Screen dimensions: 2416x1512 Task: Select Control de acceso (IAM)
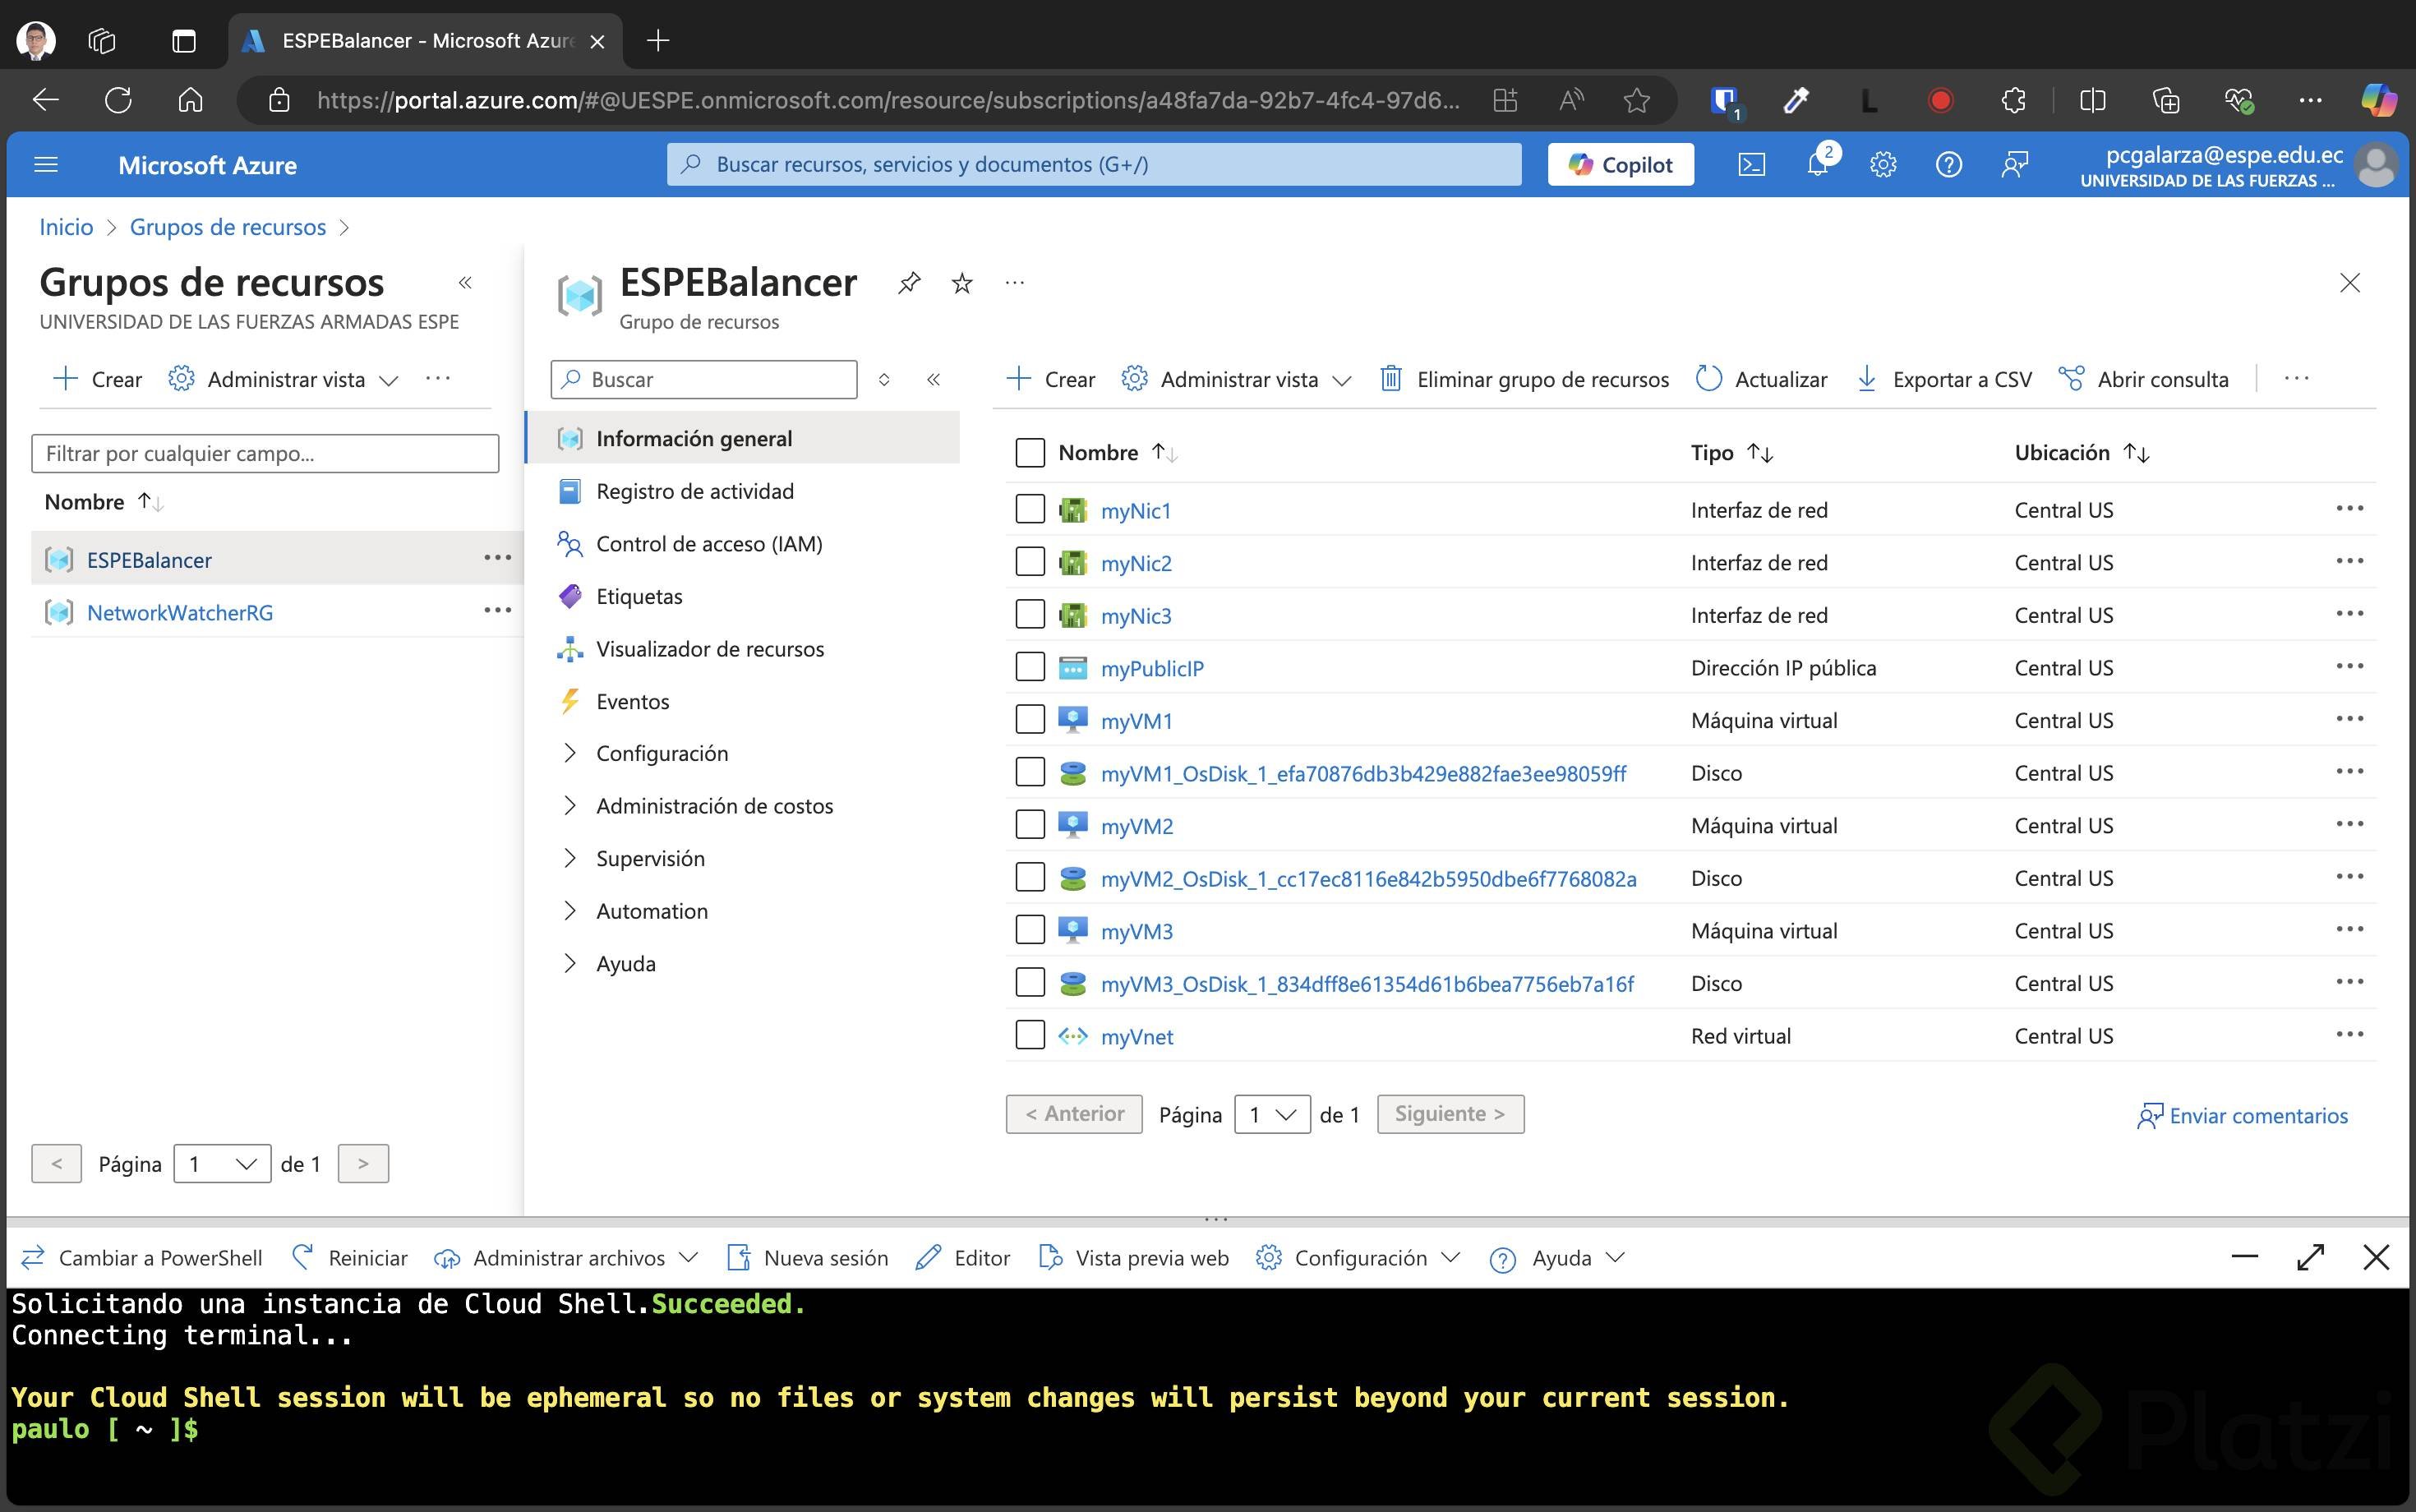708,544
